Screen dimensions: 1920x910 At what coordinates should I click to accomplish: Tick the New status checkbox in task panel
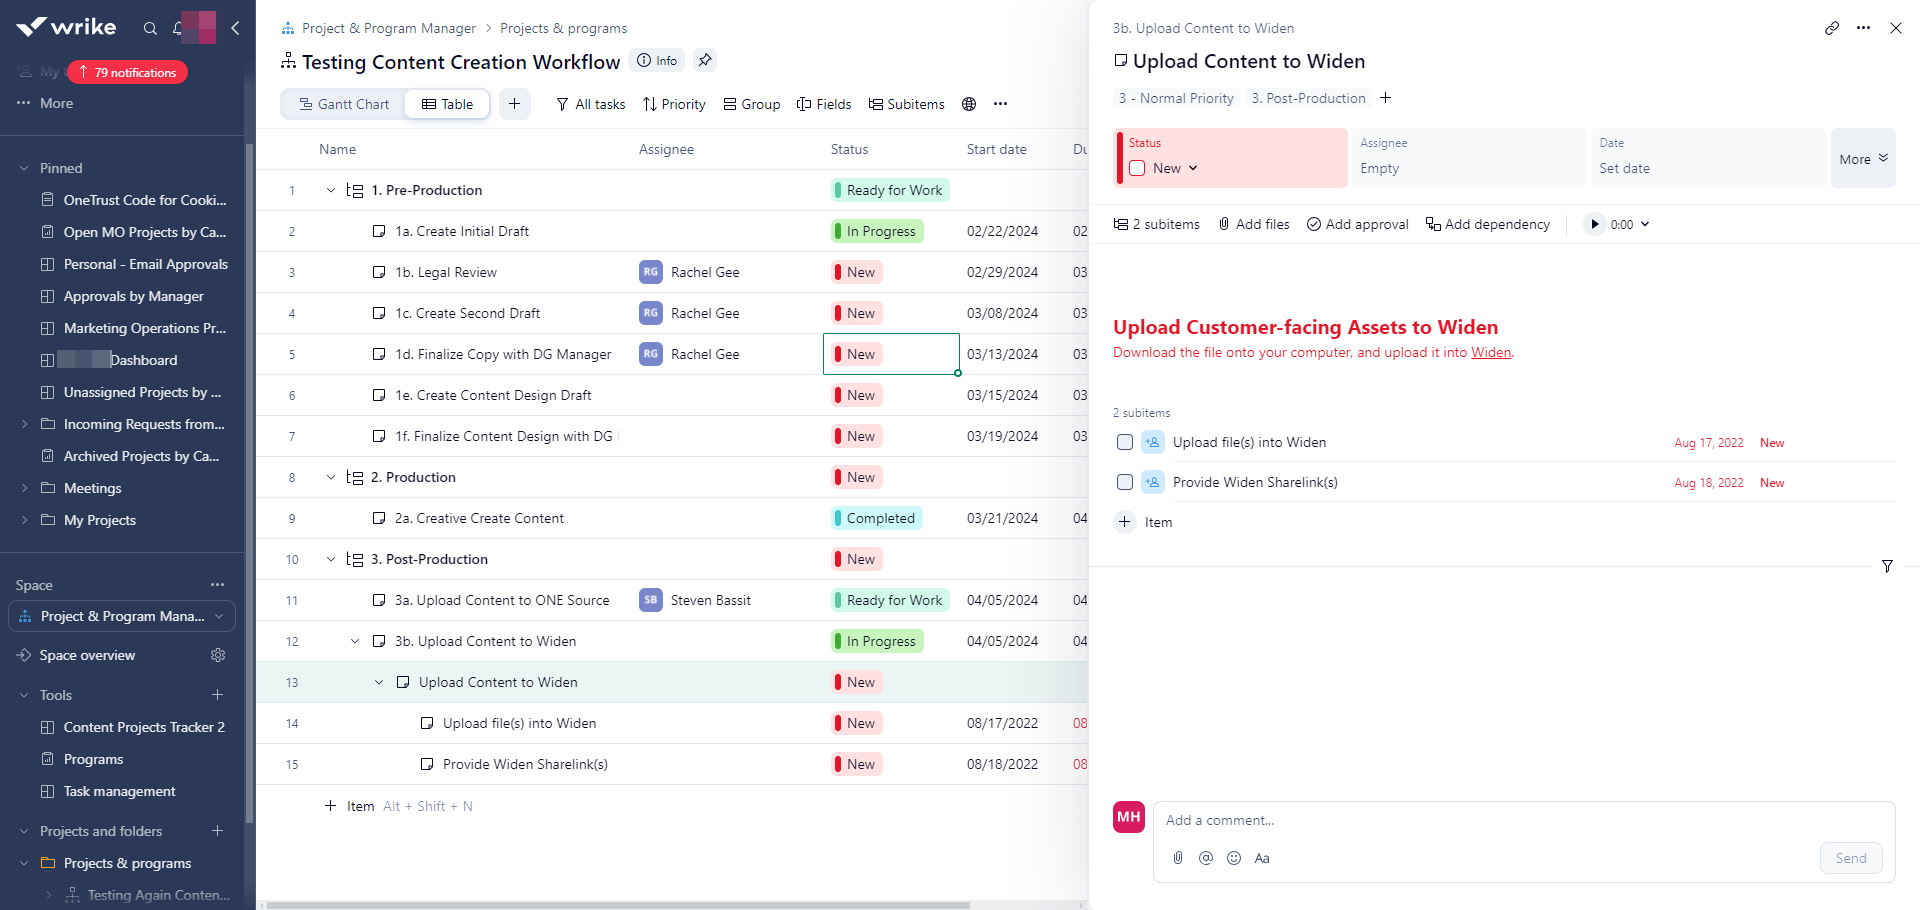[1137, 168]
